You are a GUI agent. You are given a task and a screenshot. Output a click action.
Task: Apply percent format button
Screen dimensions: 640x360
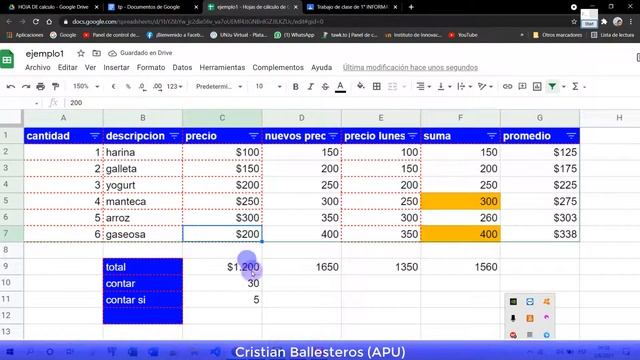(x=128, y=87)
